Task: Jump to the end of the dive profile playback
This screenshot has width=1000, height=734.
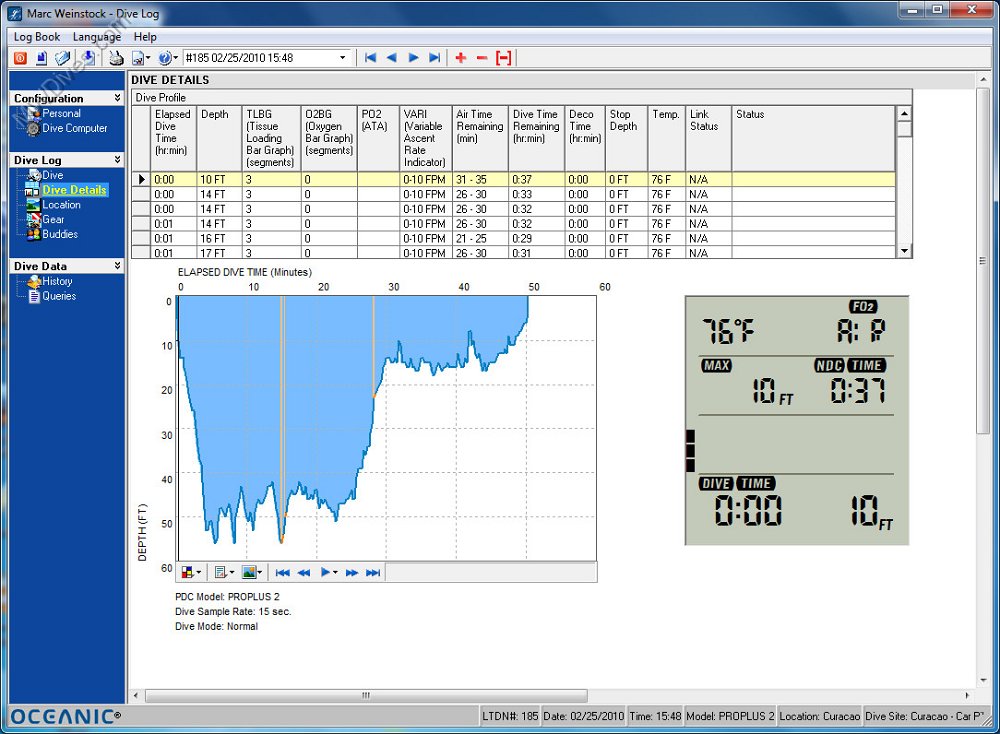Action: coord(373,573)
